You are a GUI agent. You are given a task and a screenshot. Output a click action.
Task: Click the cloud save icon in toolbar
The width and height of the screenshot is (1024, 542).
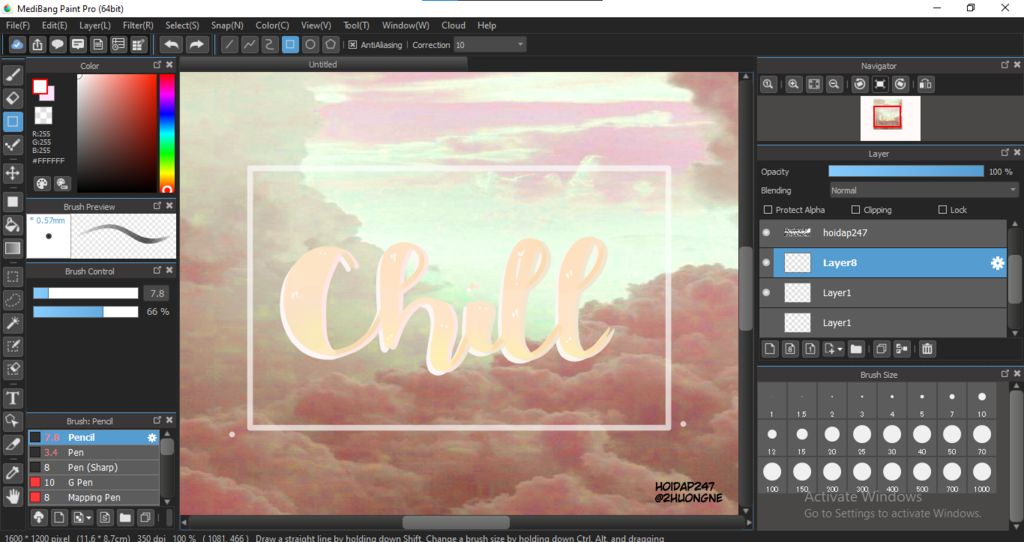(x=17, y=44)
